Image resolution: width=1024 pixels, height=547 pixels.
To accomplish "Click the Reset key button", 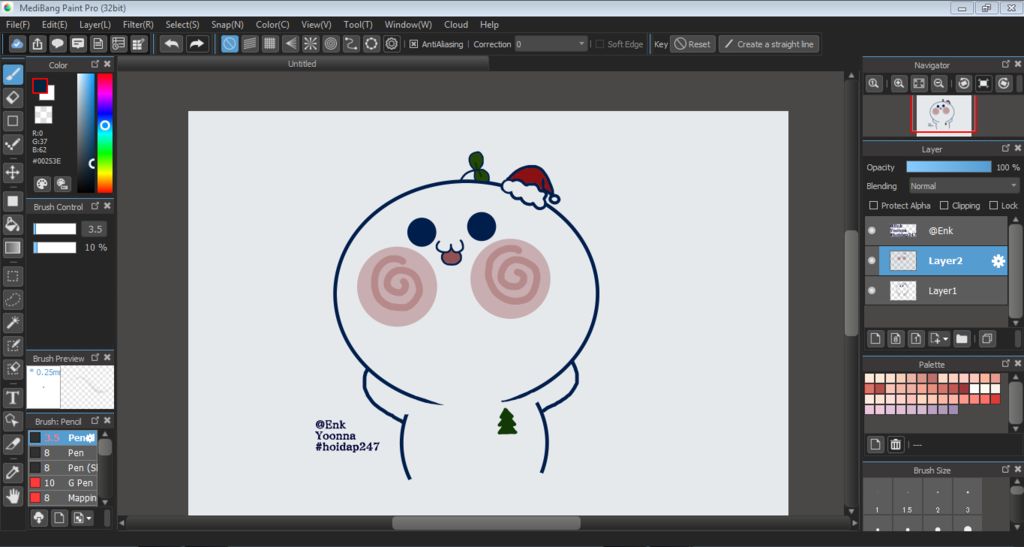I will coord(694,44).
